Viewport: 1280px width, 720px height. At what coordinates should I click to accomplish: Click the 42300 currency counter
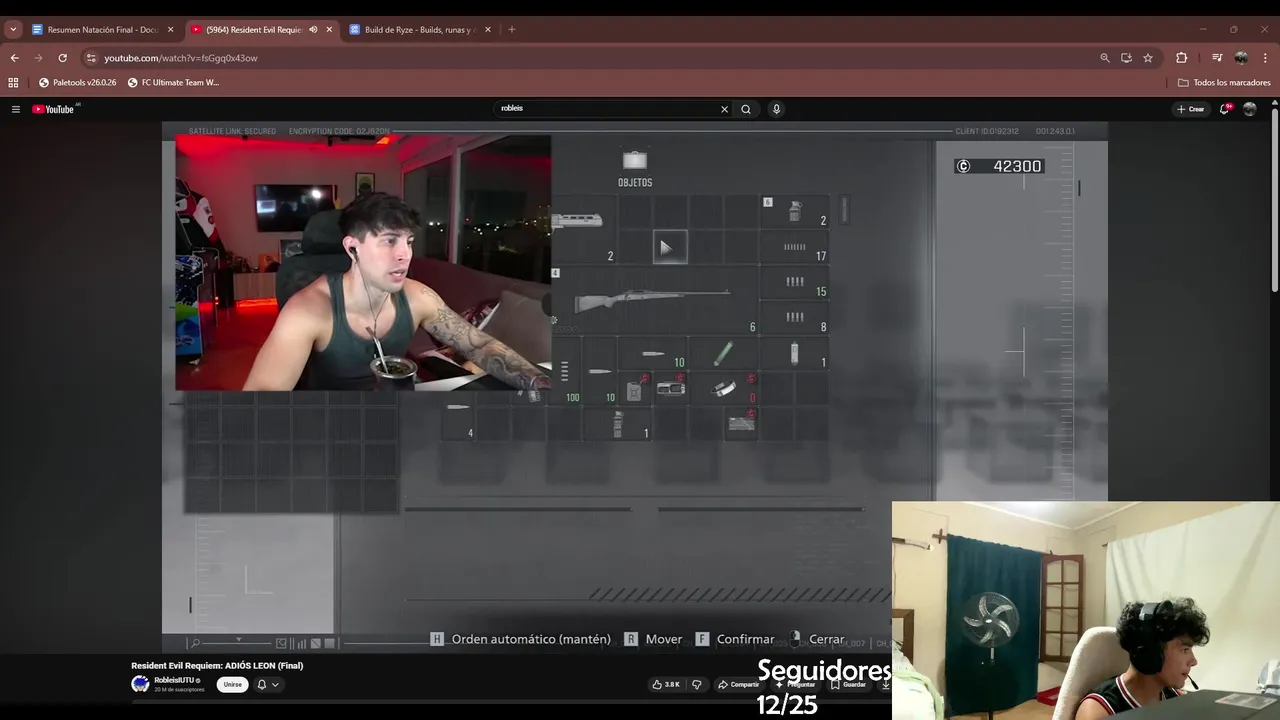click(x=999, y=166)
